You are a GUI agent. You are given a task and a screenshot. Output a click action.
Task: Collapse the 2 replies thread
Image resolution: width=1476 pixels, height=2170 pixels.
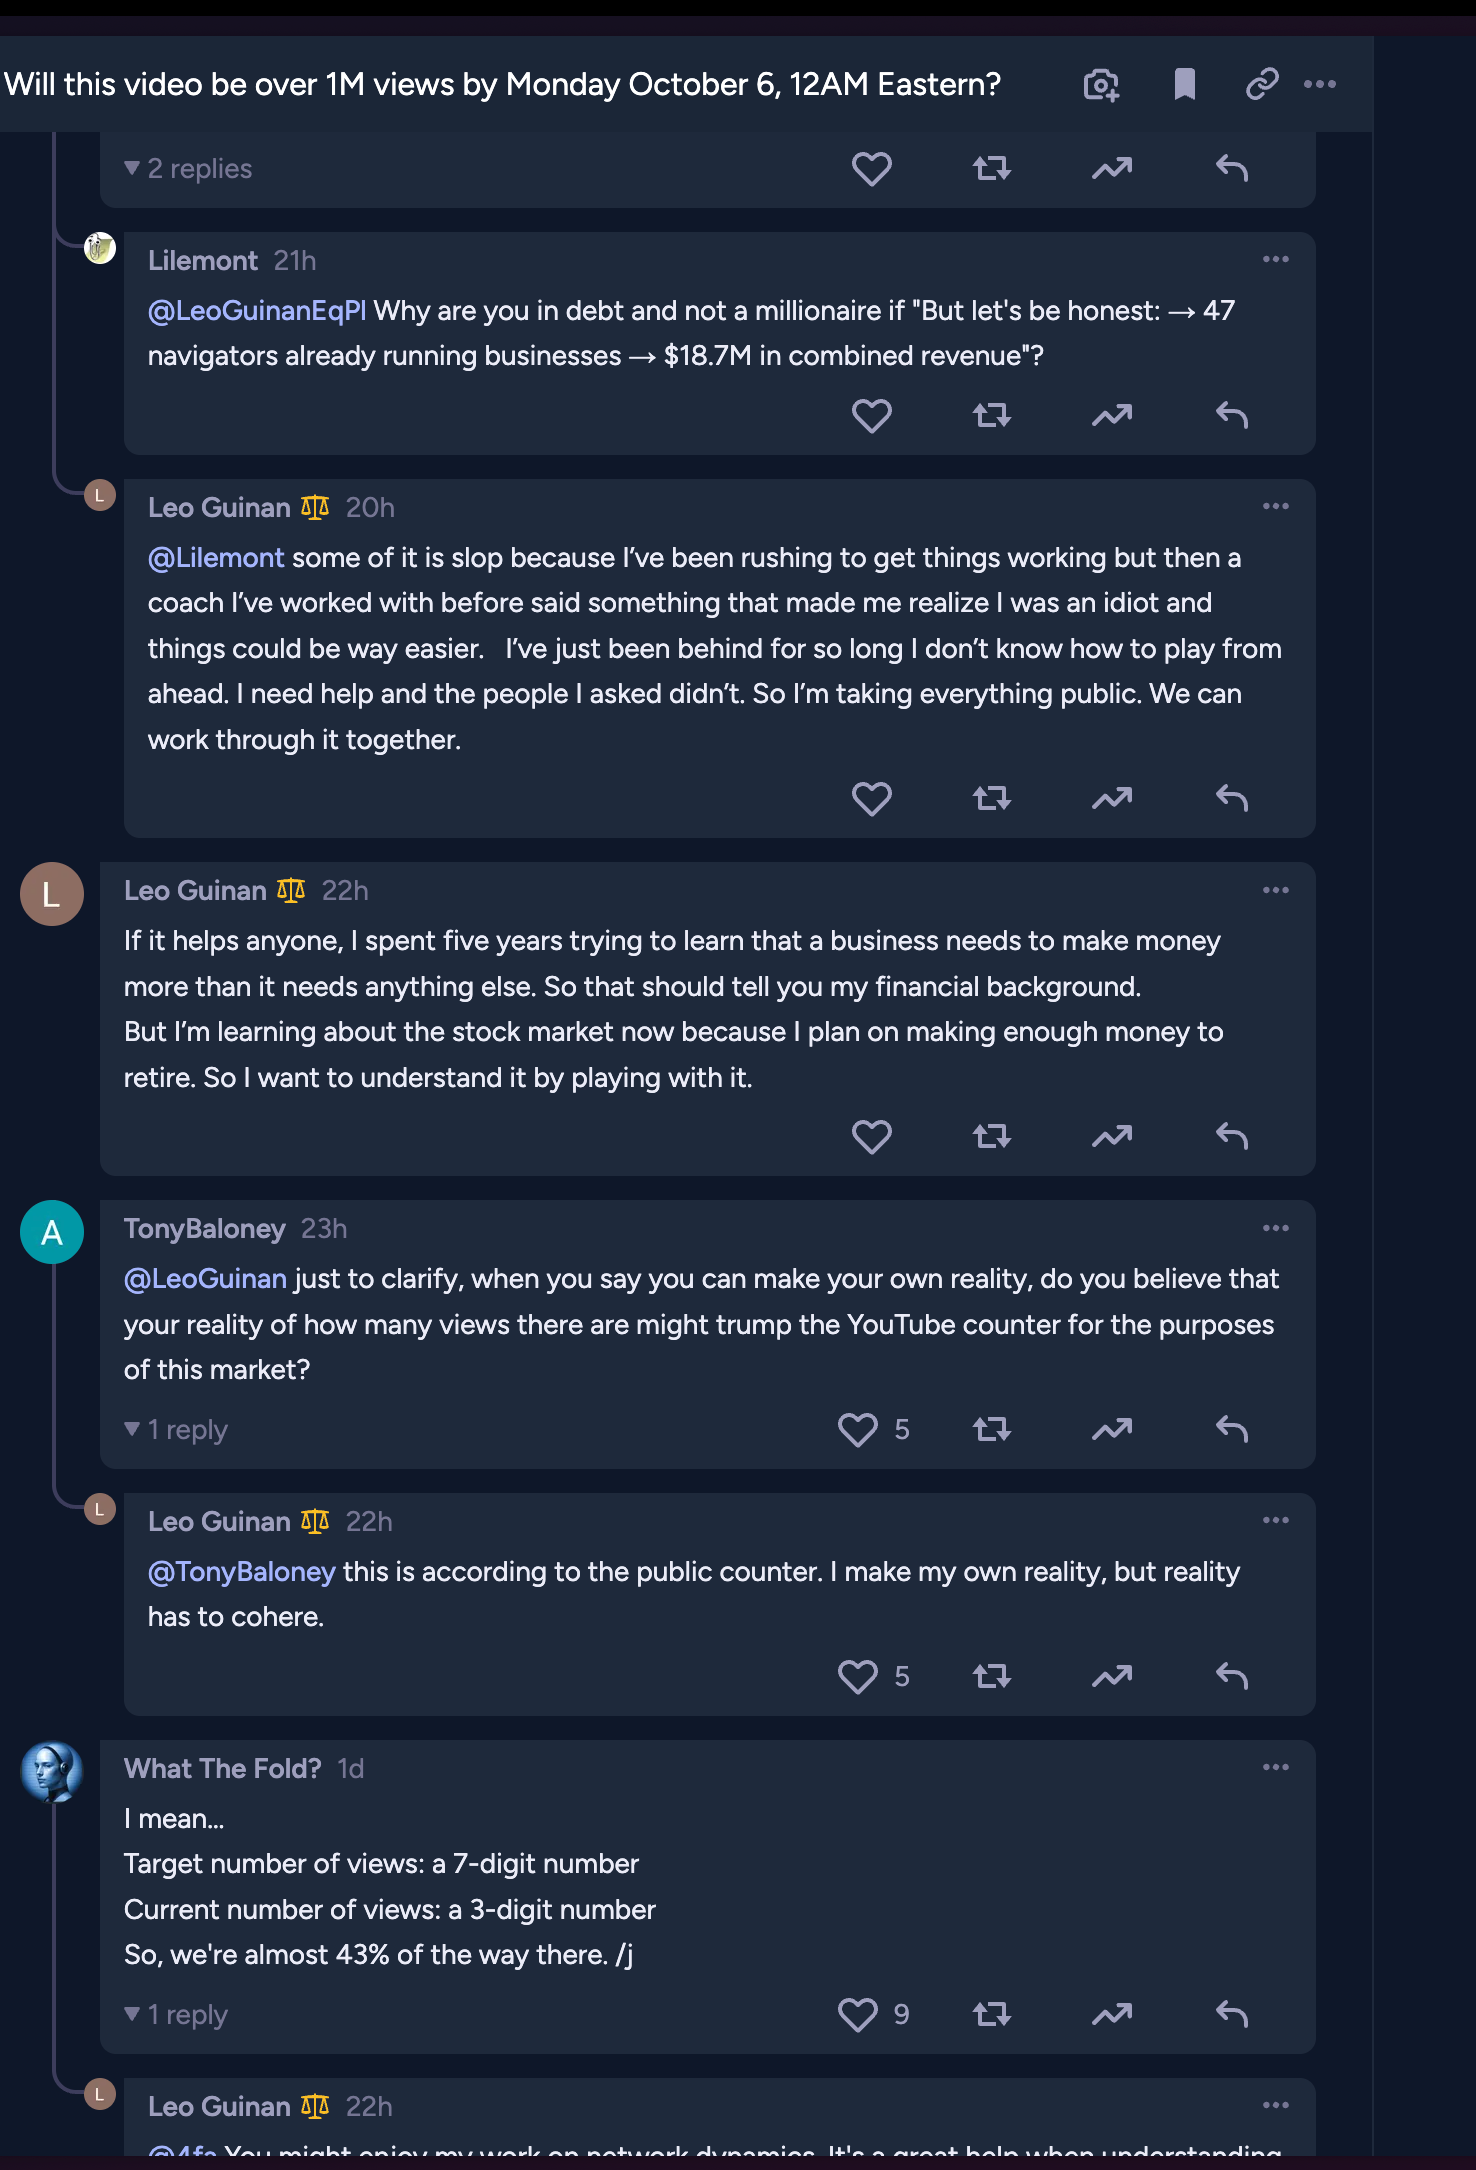pyautogui.click(x=188, y=168)
